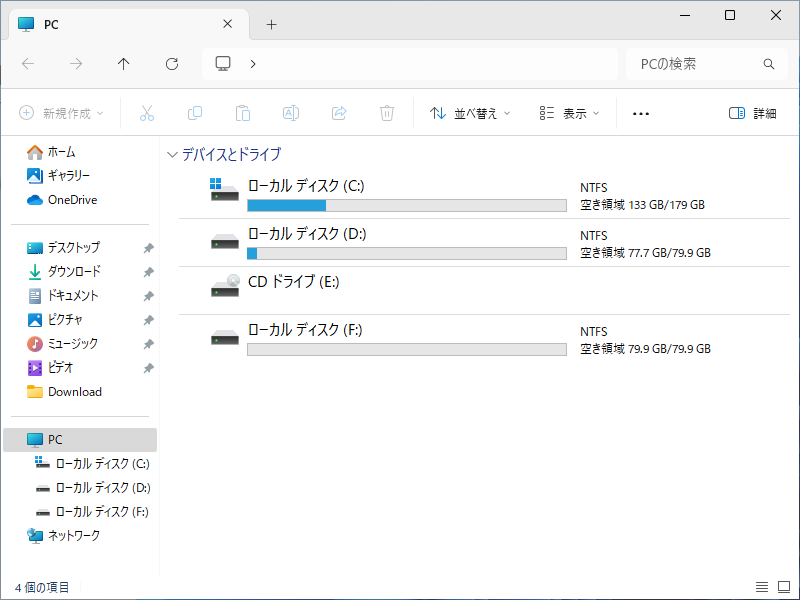This screenshot has width=800, height=600.
Task: Open the ... see more menu
Action: click(640, 113)
